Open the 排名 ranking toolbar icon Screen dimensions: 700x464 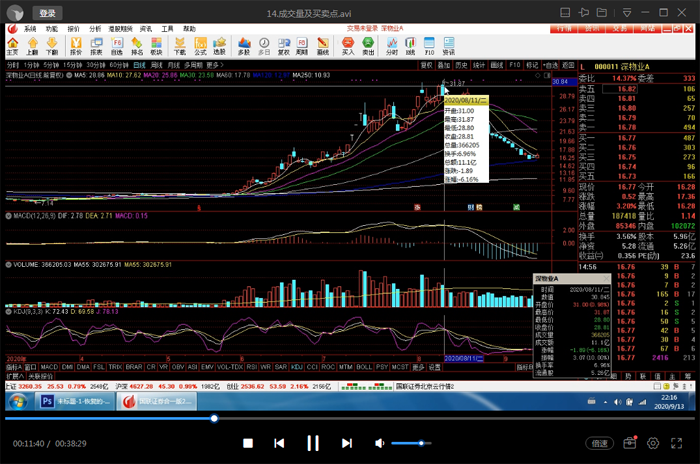pos(137,46)
